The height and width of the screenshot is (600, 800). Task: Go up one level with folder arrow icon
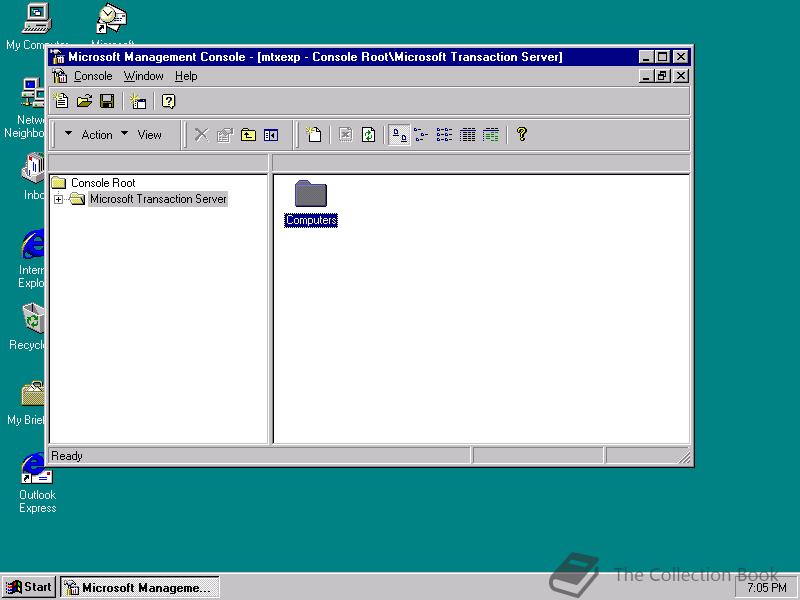[x=248, y=135]
